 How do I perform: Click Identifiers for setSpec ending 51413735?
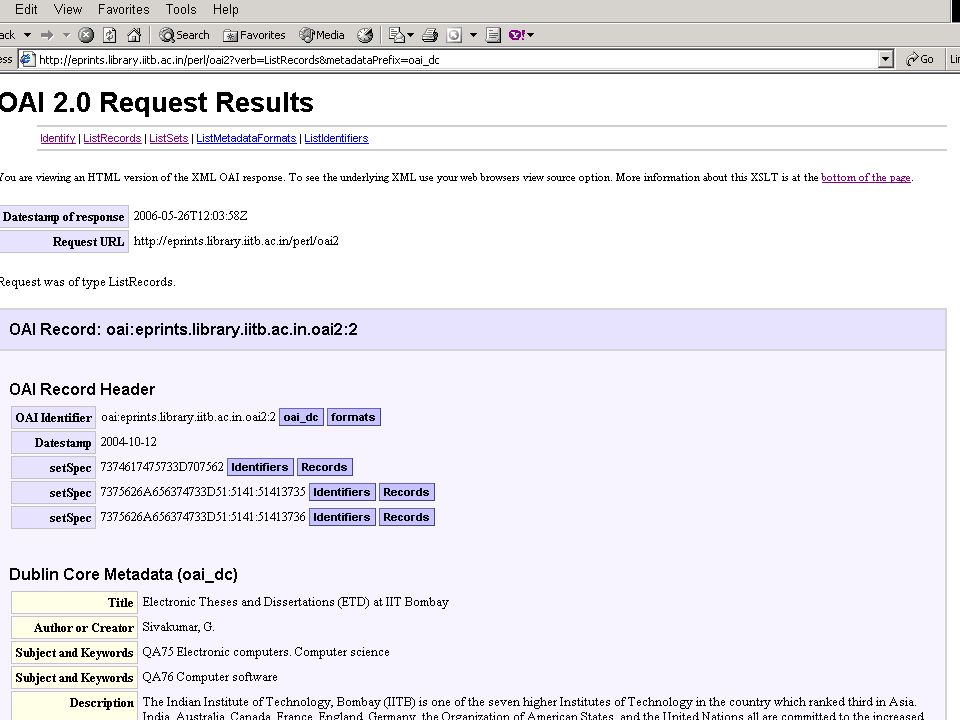(x=342, y=492)
